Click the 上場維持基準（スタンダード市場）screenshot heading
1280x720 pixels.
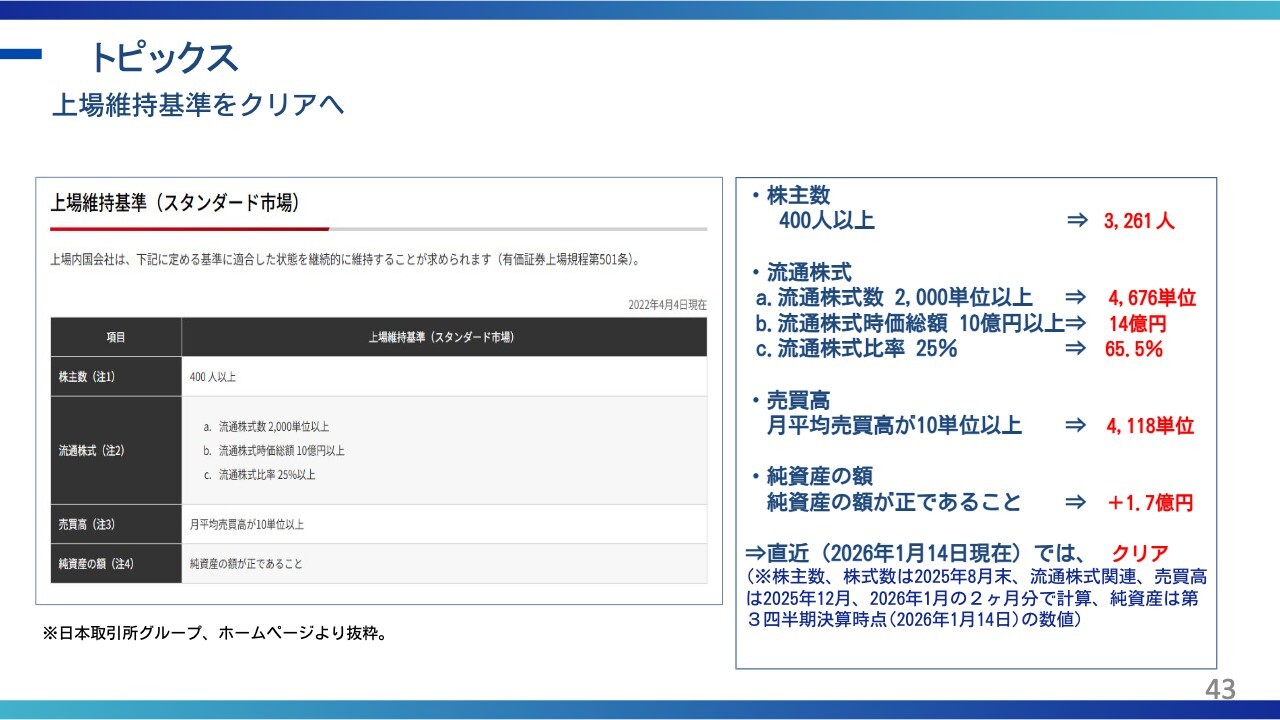point(174,203)
